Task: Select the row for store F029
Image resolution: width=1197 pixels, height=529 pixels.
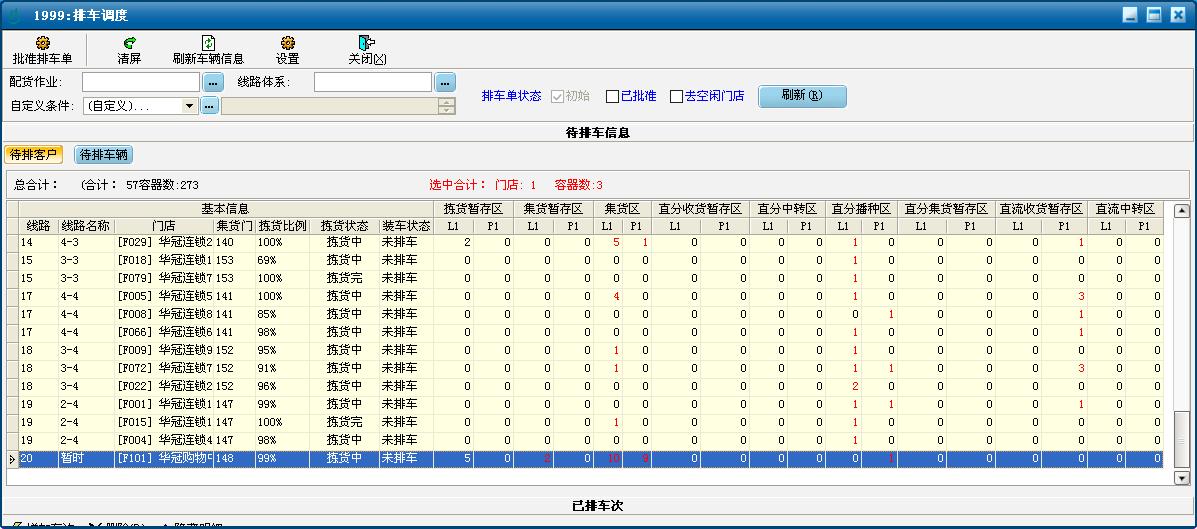Action: 165,242
